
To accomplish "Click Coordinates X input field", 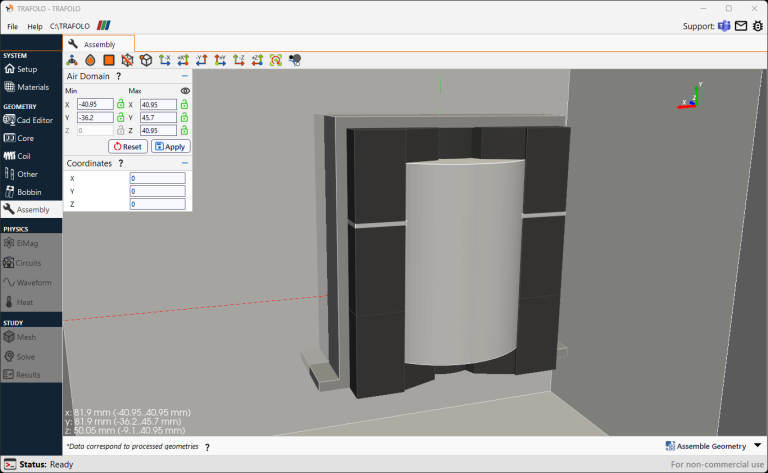I will click(158, 178).
